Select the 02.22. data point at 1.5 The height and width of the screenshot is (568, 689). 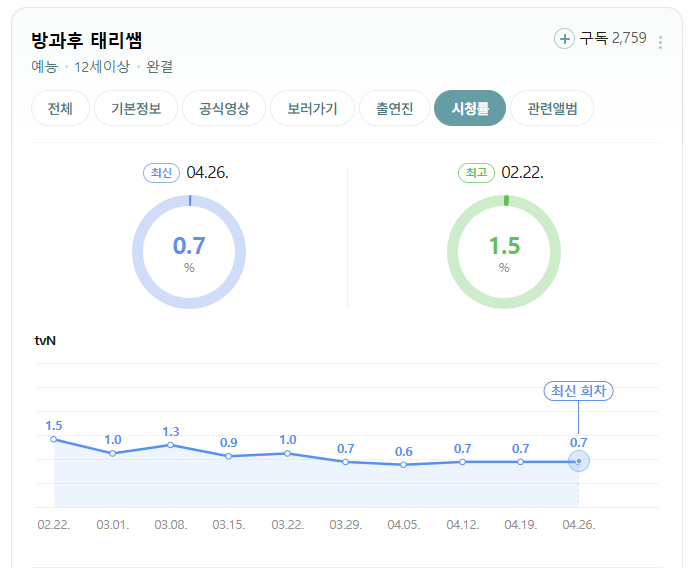[x=54, y=439]
